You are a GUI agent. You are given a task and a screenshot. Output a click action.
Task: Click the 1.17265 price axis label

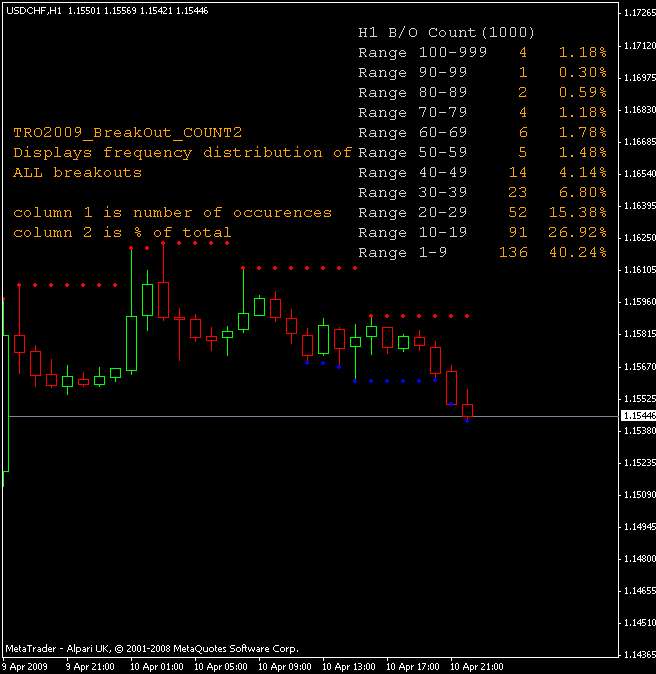638,13
